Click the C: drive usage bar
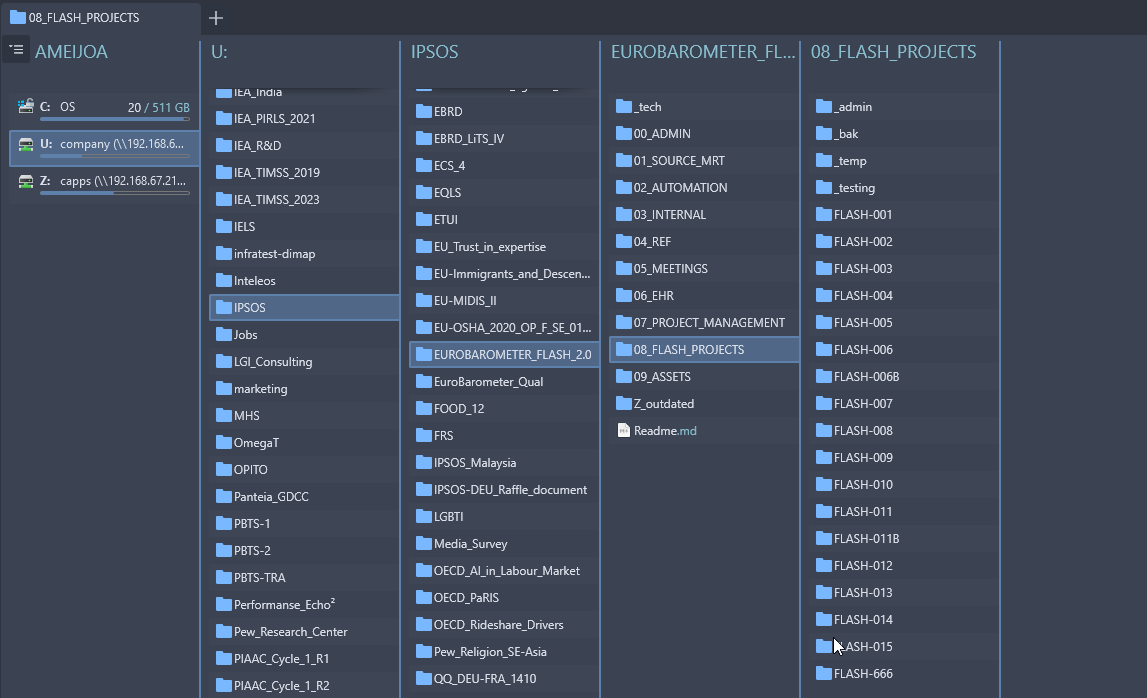Image resolution: width=1147 pixels, height=698 pixels. click(115, 119)
